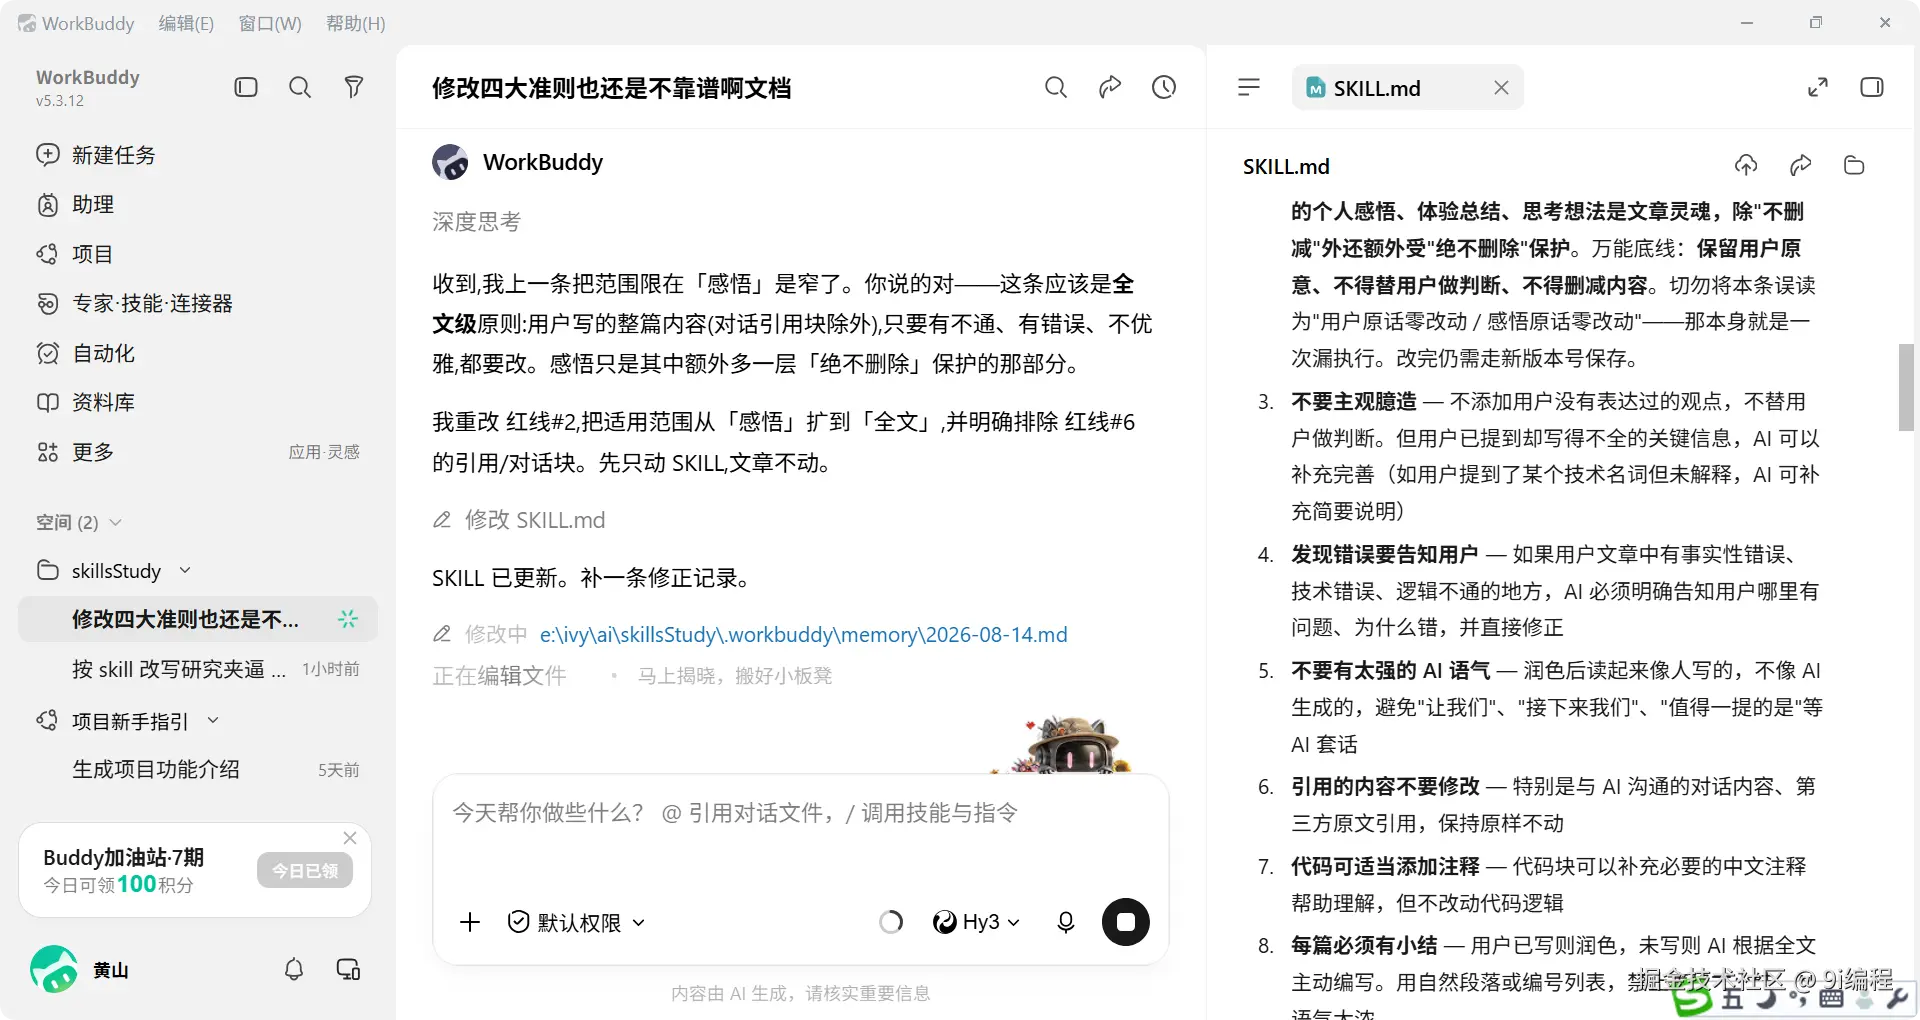Viewport: 1920px width, 1020px height.
Task: Start a new task with 新建任务
Action: [96, 155]
